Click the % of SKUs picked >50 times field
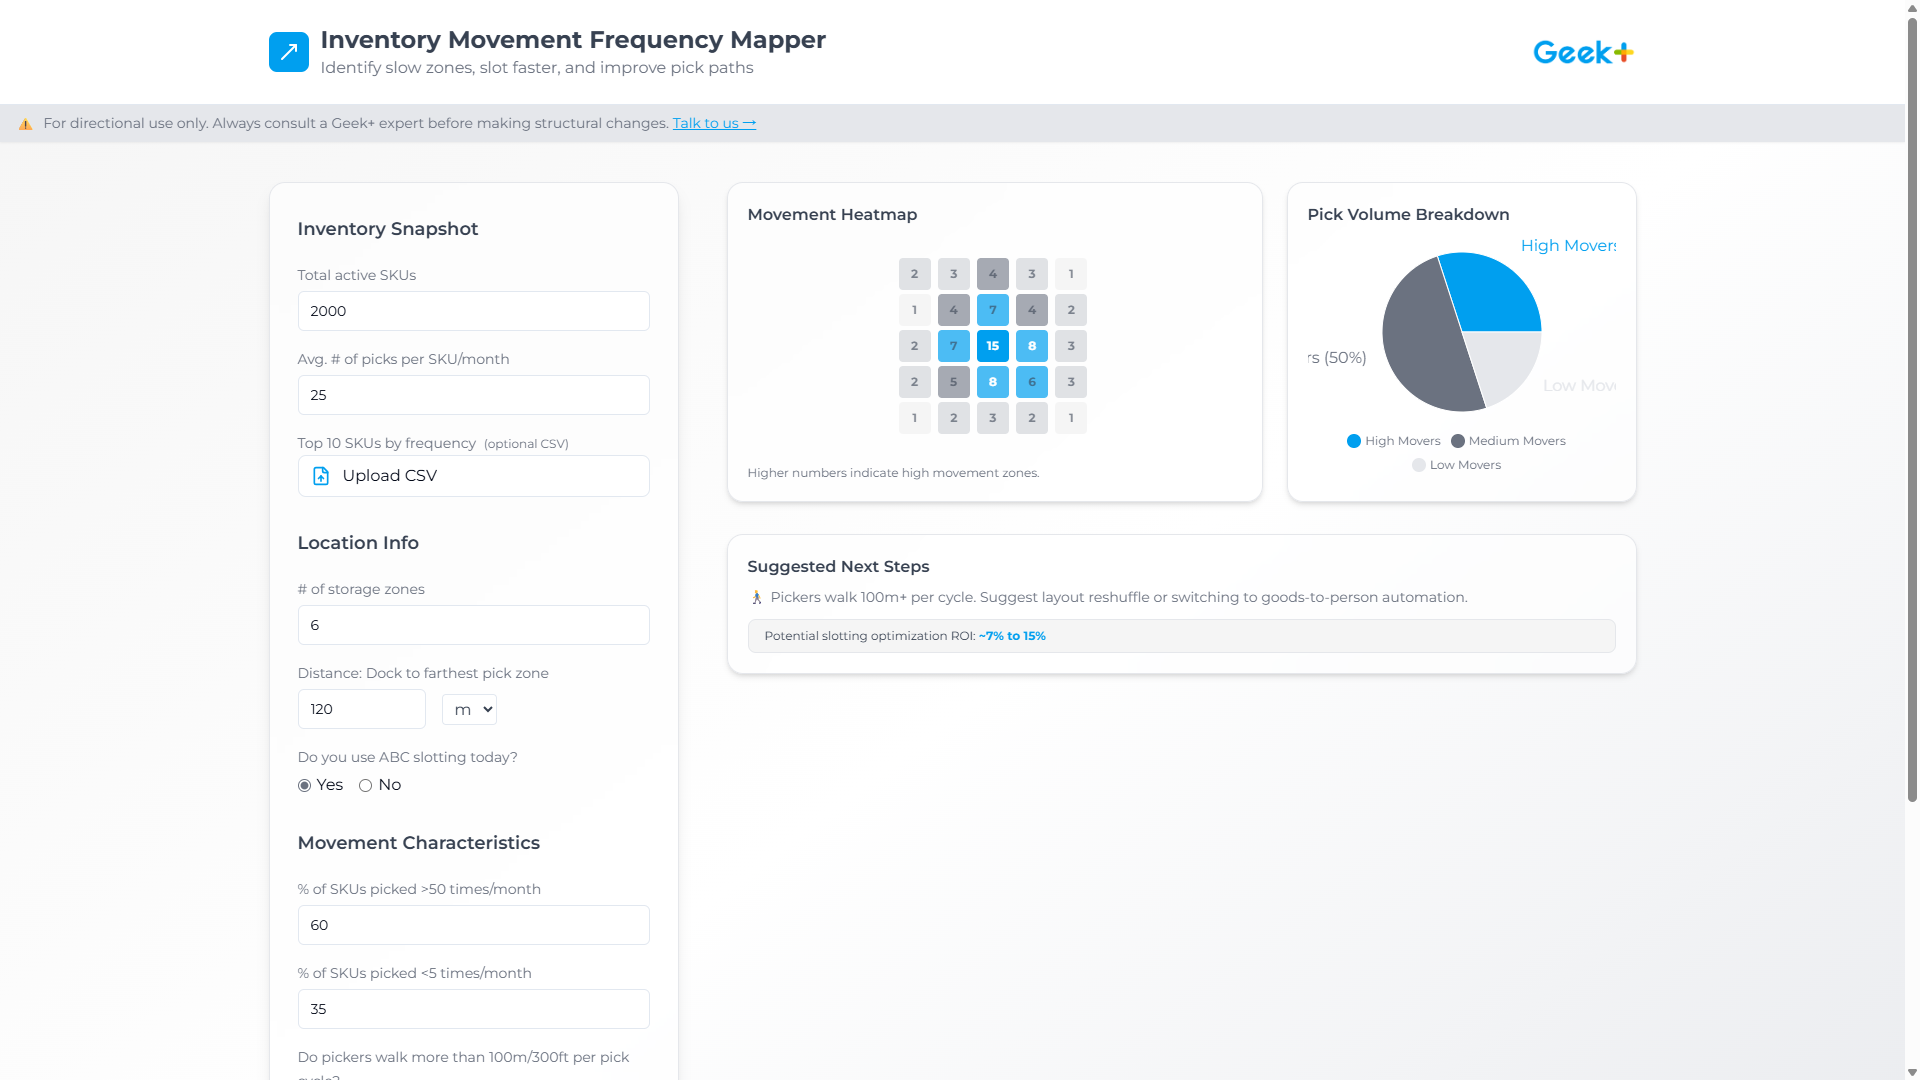Image resolution: width=1920 pixels, height=1080 pixels. (473, 925)
